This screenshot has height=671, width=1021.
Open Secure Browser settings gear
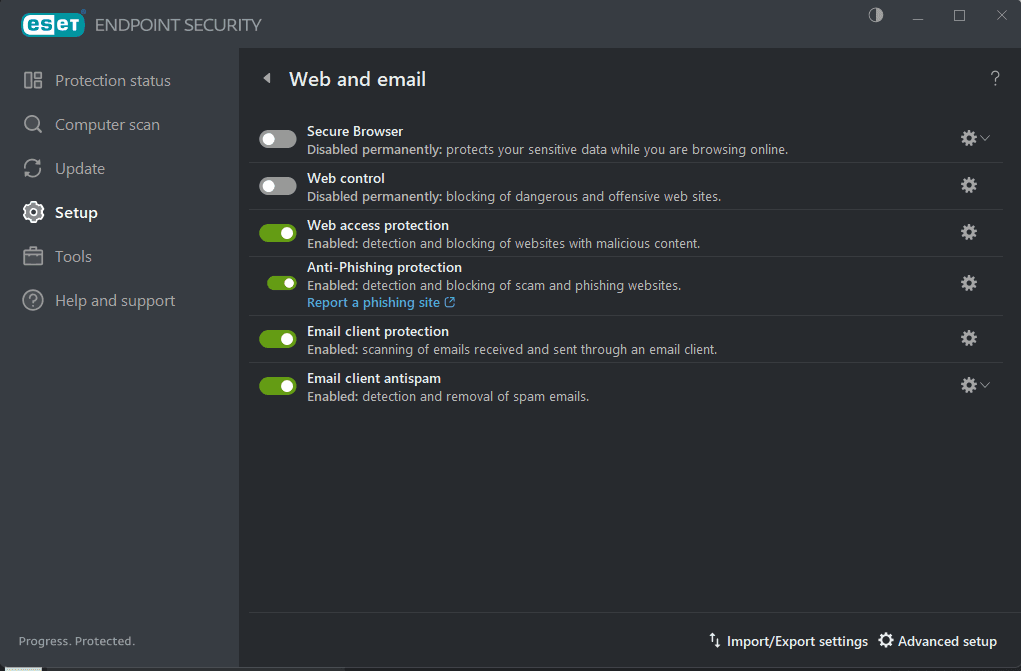click(x=969, y=138)
